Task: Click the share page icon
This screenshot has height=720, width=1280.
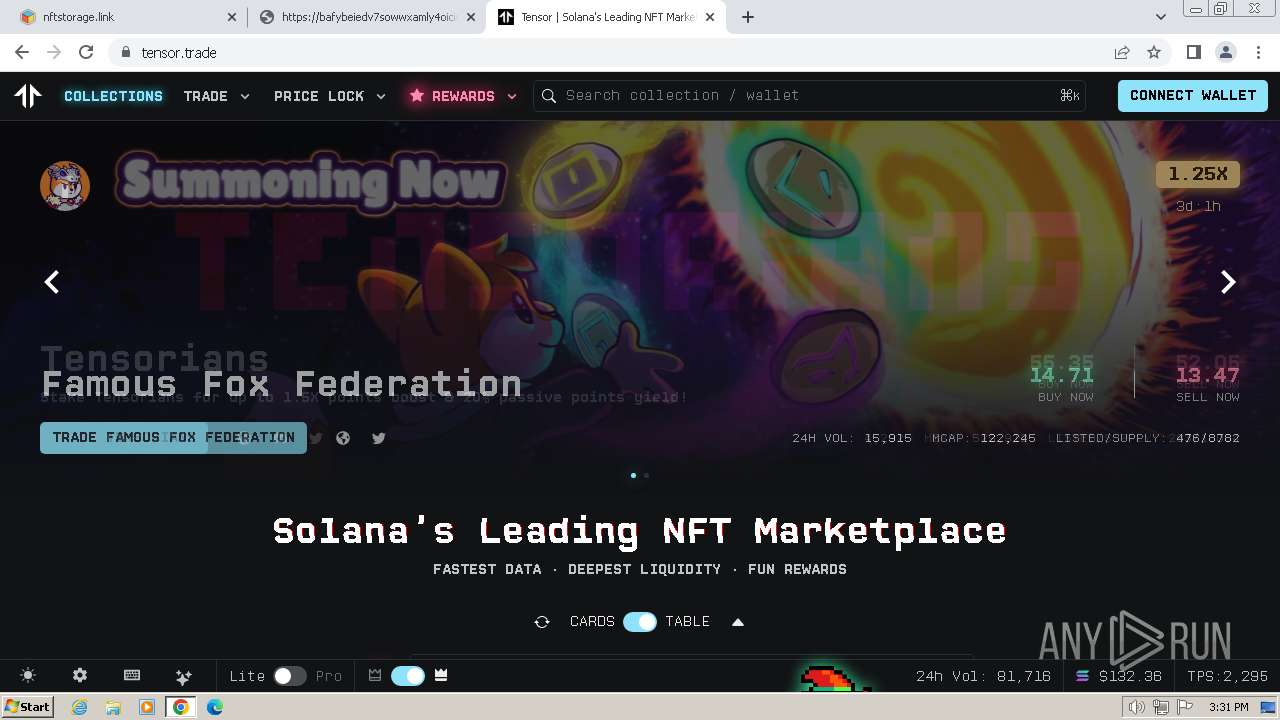Action: [x=1122, y=52]
